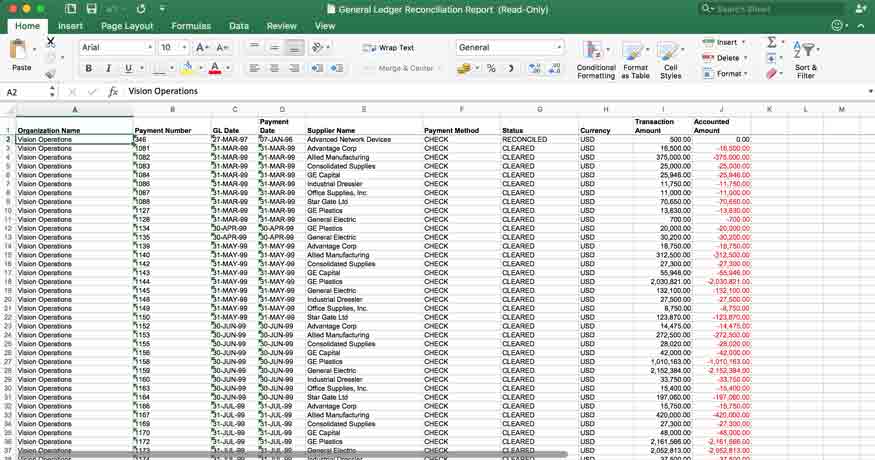Click the Format as Table icon

pos(635,58)
